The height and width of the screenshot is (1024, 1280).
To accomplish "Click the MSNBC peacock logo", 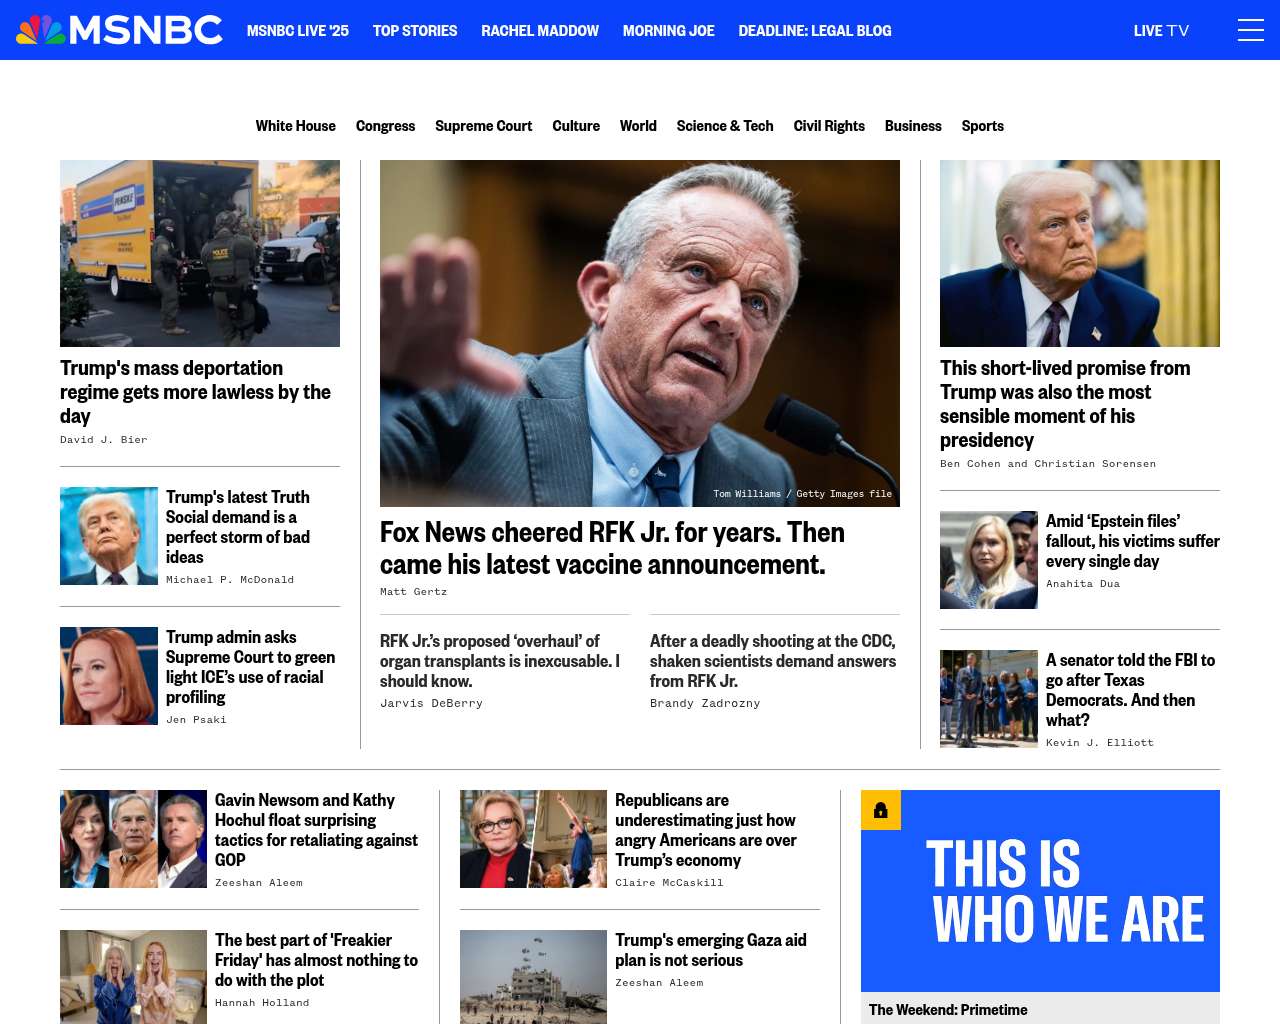I will click(119, 30).
